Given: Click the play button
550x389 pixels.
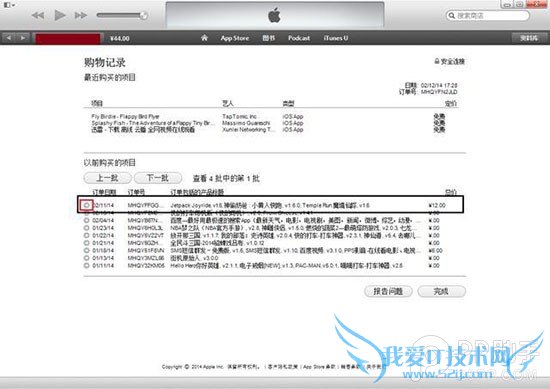Looking at the screenshot, I should pyautogui.click(x=60, y=15).
